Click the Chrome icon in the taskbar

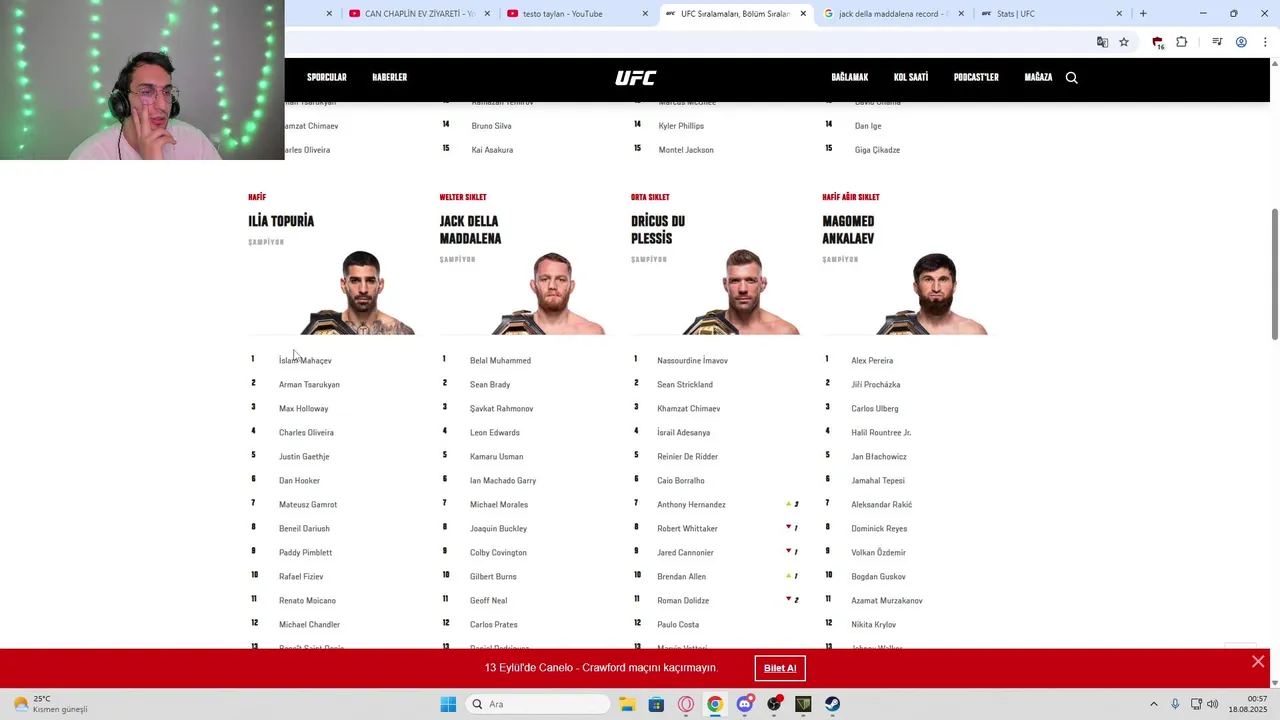click(715, 704)
